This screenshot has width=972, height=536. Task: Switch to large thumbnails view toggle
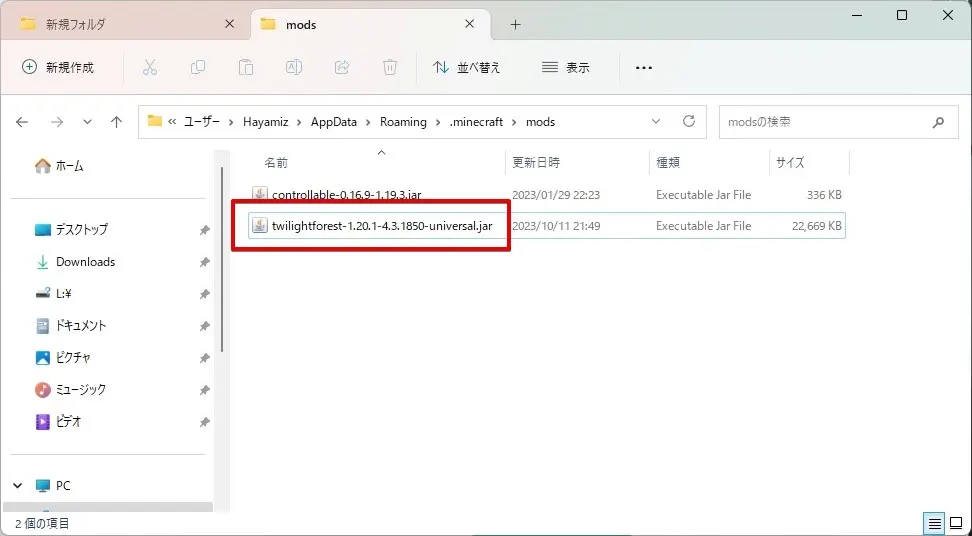tap(955, 523)
